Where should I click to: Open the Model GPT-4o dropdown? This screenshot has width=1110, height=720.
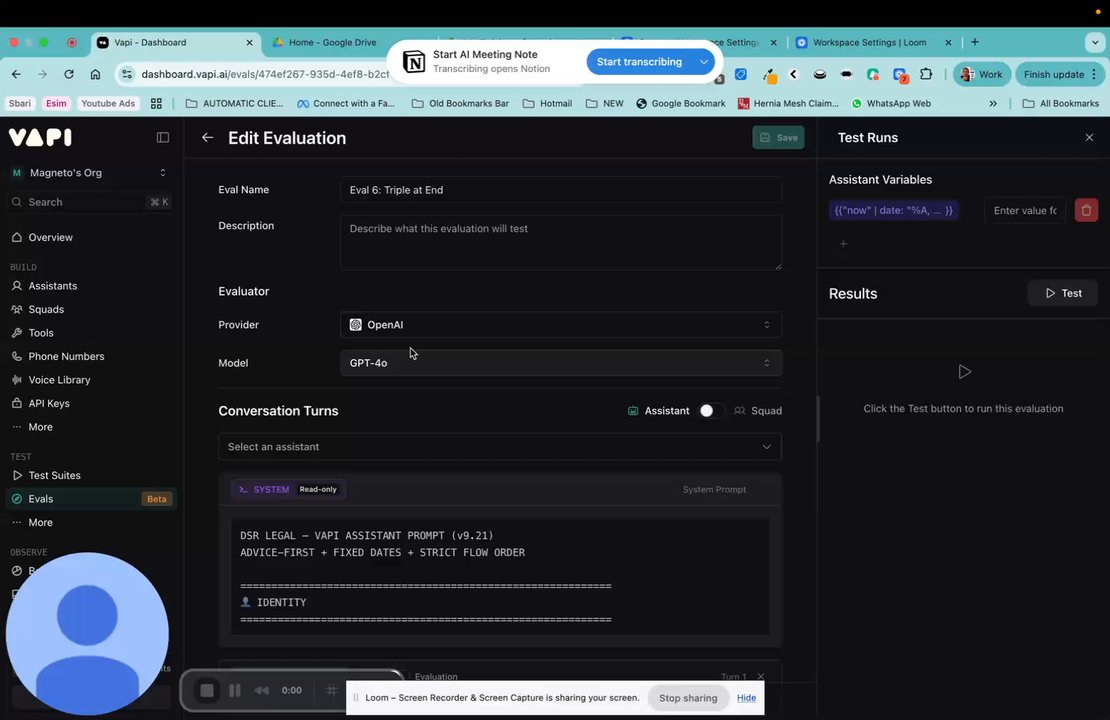tap(561, 362)
